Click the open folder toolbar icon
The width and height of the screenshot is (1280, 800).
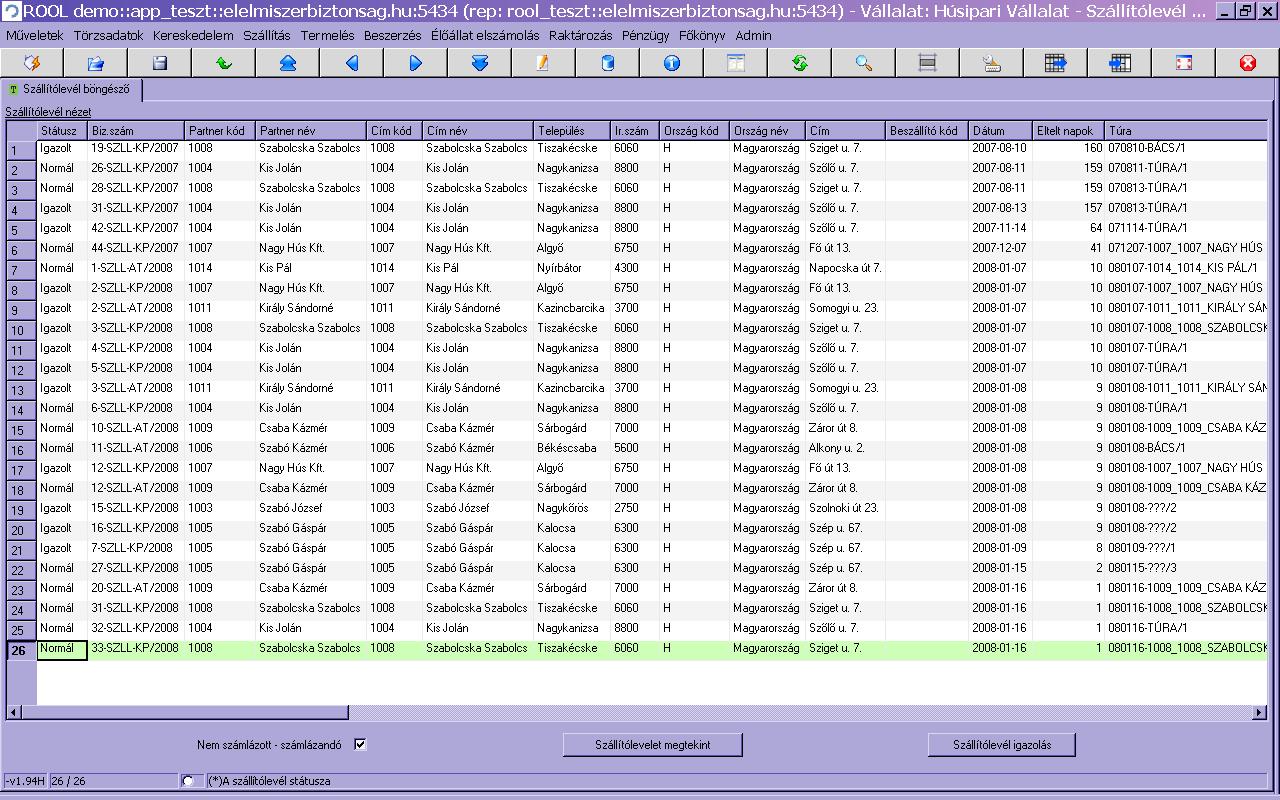point(95,63)
